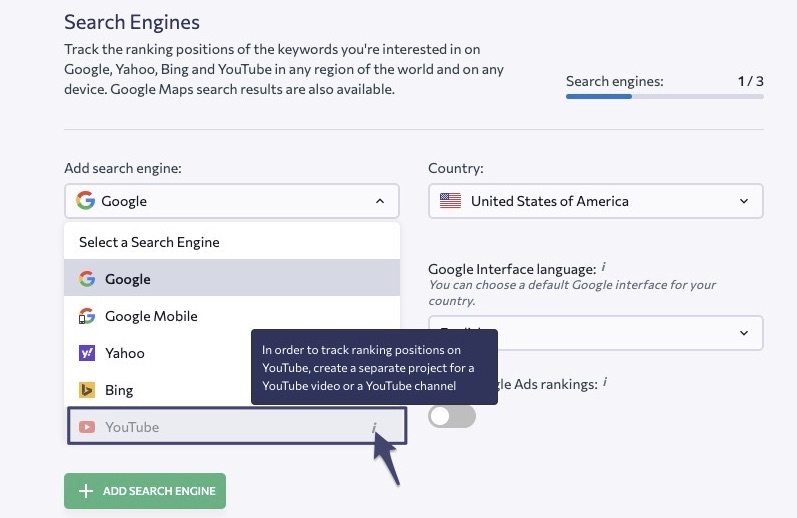Pick Bing from the engine list
Image resolution: width=797 pixels, height=518 pixels.
point(158,390)
